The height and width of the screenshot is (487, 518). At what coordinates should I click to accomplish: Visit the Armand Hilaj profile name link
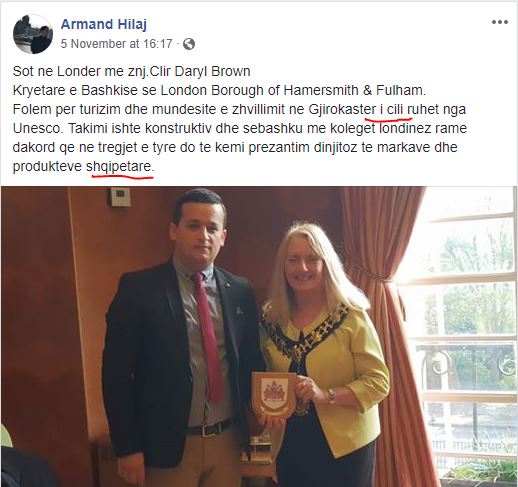tap(104, 24)
